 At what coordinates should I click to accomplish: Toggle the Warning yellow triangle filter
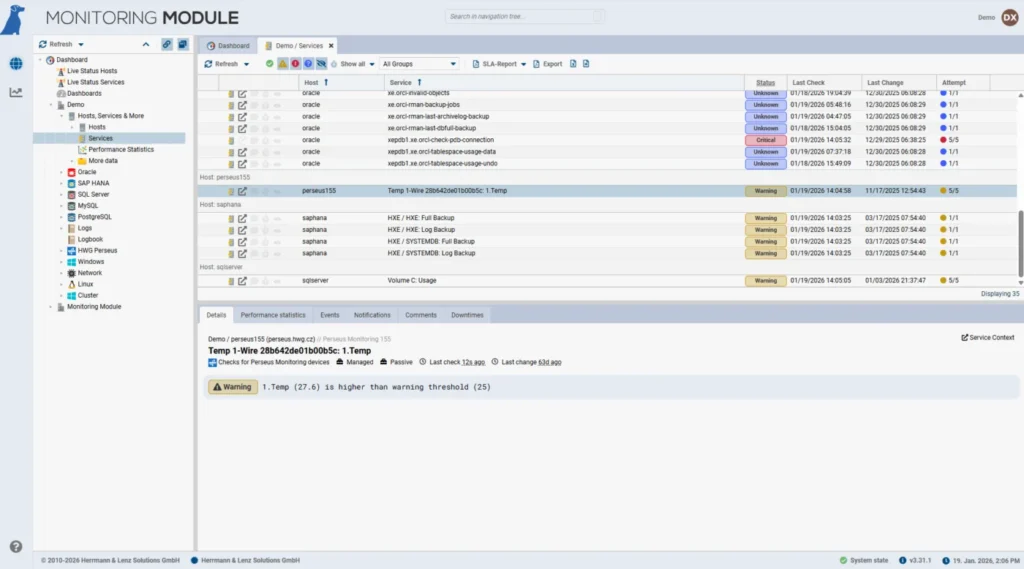click(282, 64)
